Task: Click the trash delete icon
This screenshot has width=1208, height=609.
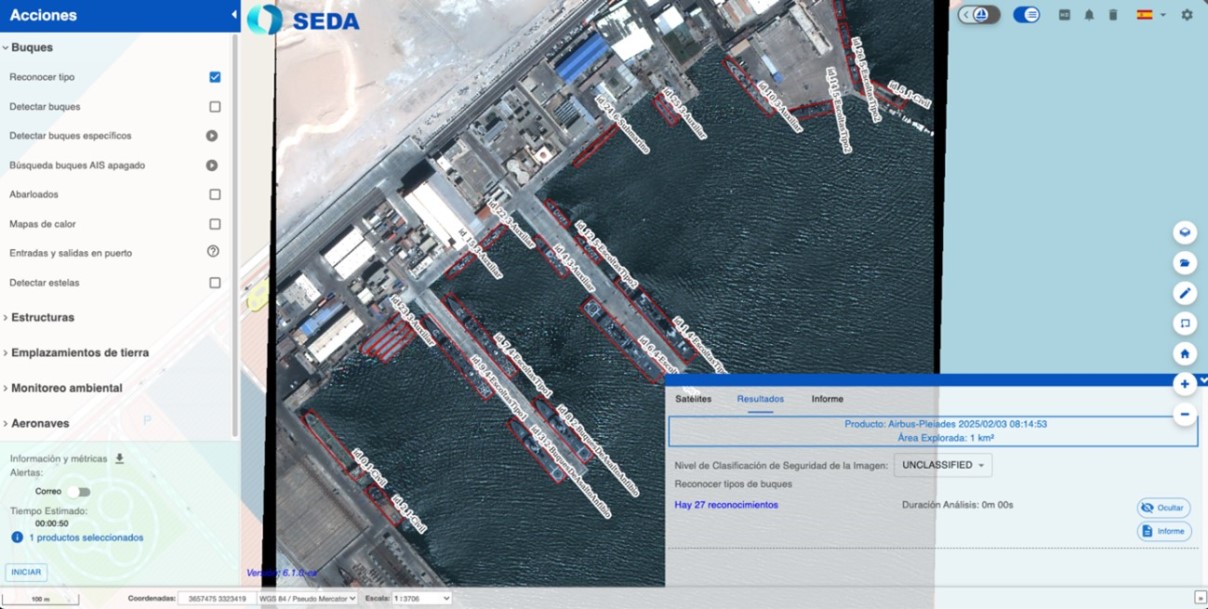Action: coord(1113,15)
